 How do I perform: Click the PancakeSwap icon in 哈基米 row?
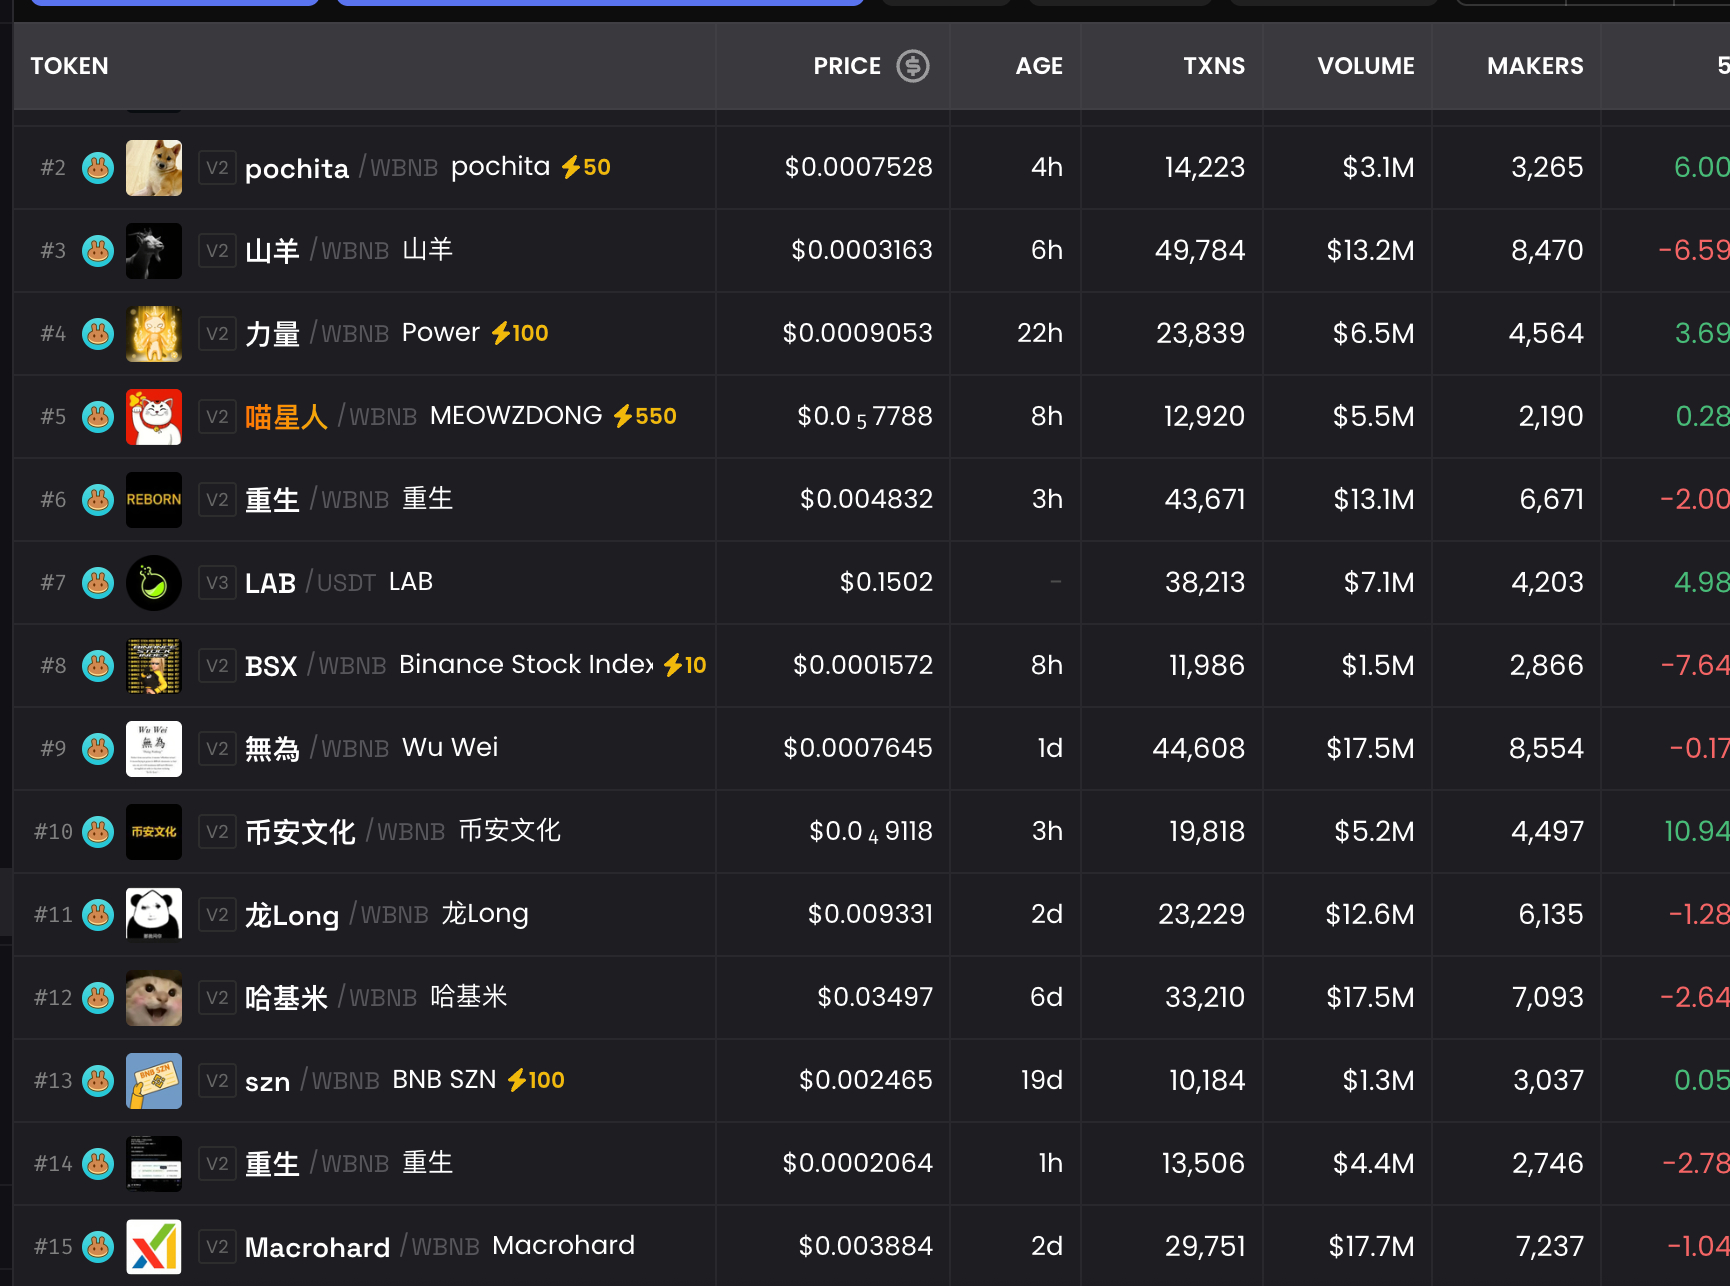coord(98,997)
